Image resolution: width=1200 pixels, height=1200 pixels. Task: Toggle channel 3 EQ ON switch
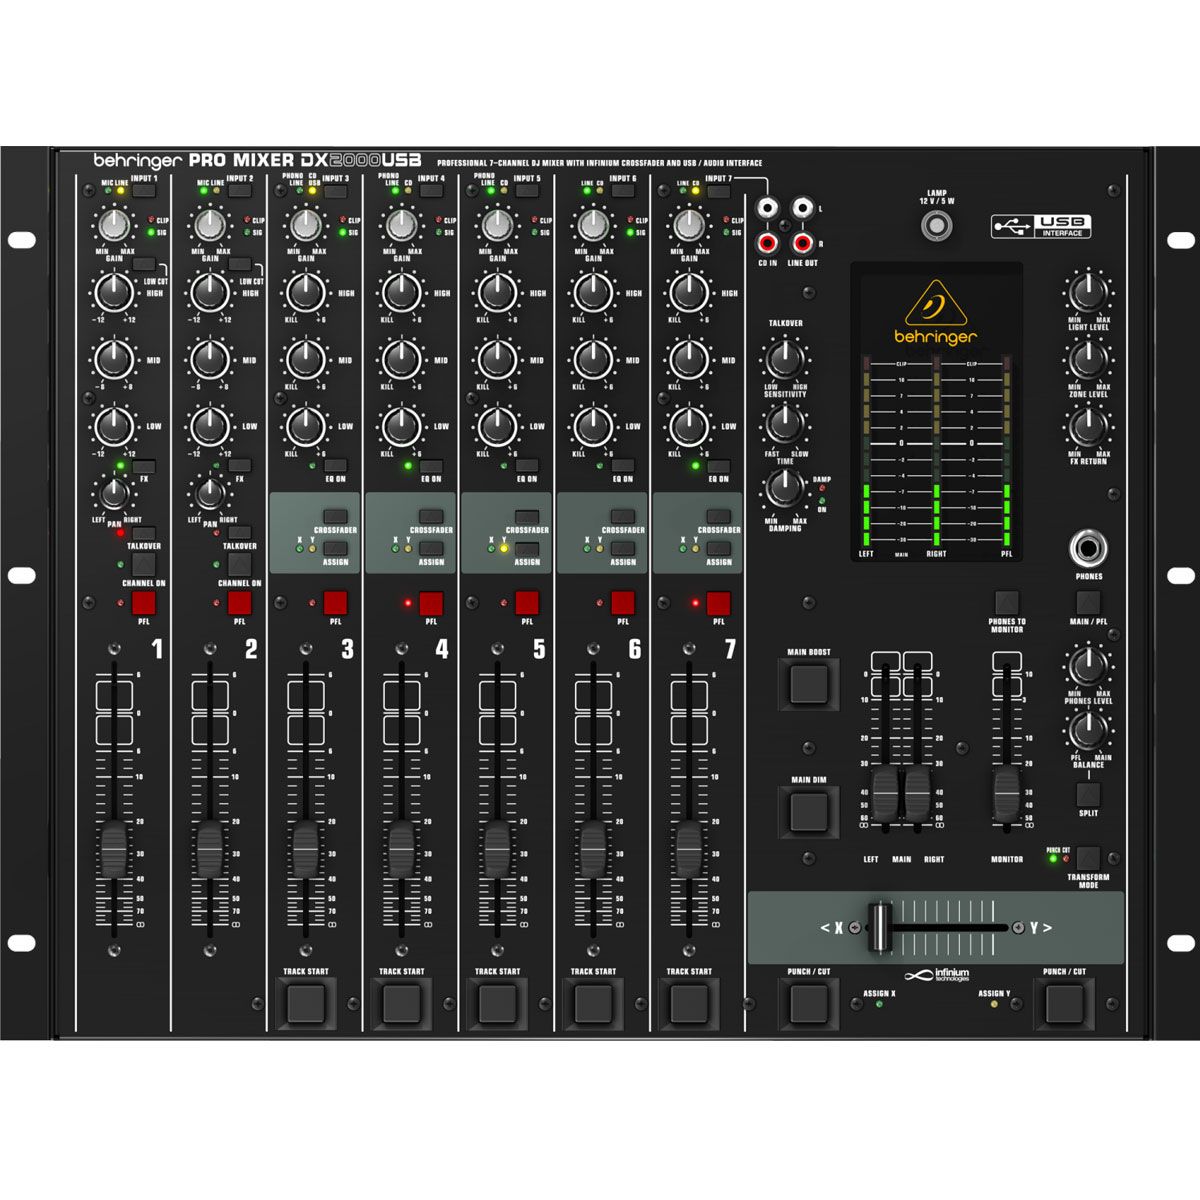click(335, 465)
